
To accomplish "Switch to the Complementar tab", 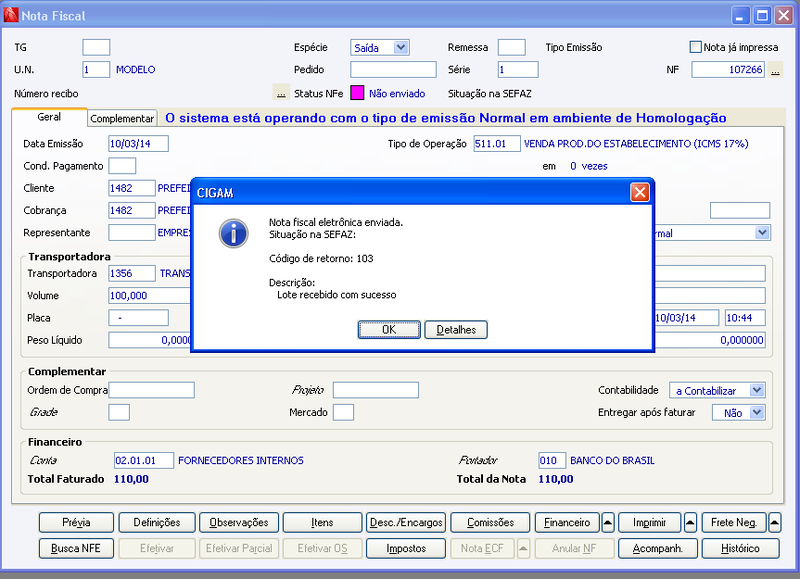I will [122, 118].
